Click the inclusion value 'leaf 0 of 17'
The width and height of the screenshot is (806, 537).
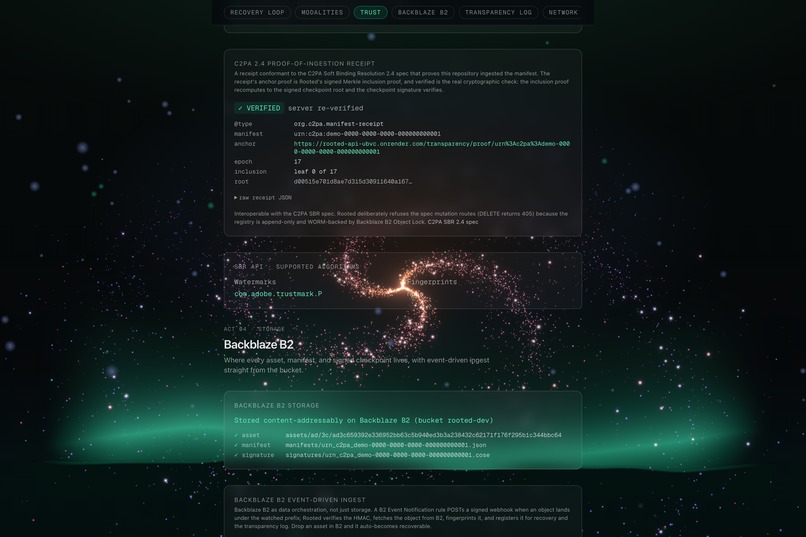tap(315, 172)
